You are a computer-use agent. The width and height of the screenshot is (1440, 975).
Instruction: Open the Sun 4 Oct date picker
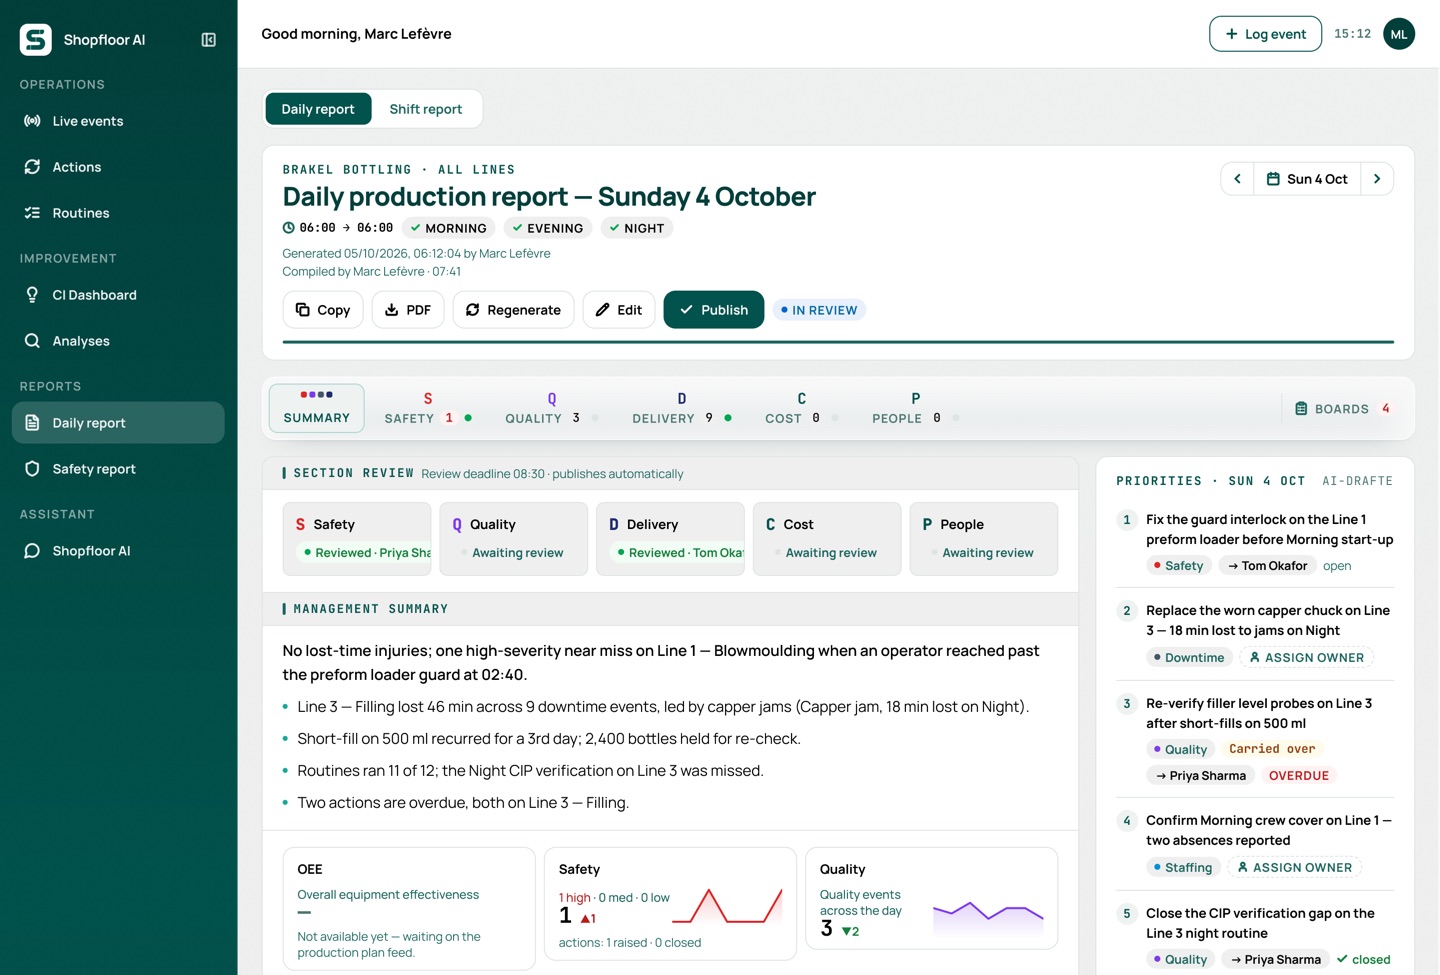[x=1307, y=179]
